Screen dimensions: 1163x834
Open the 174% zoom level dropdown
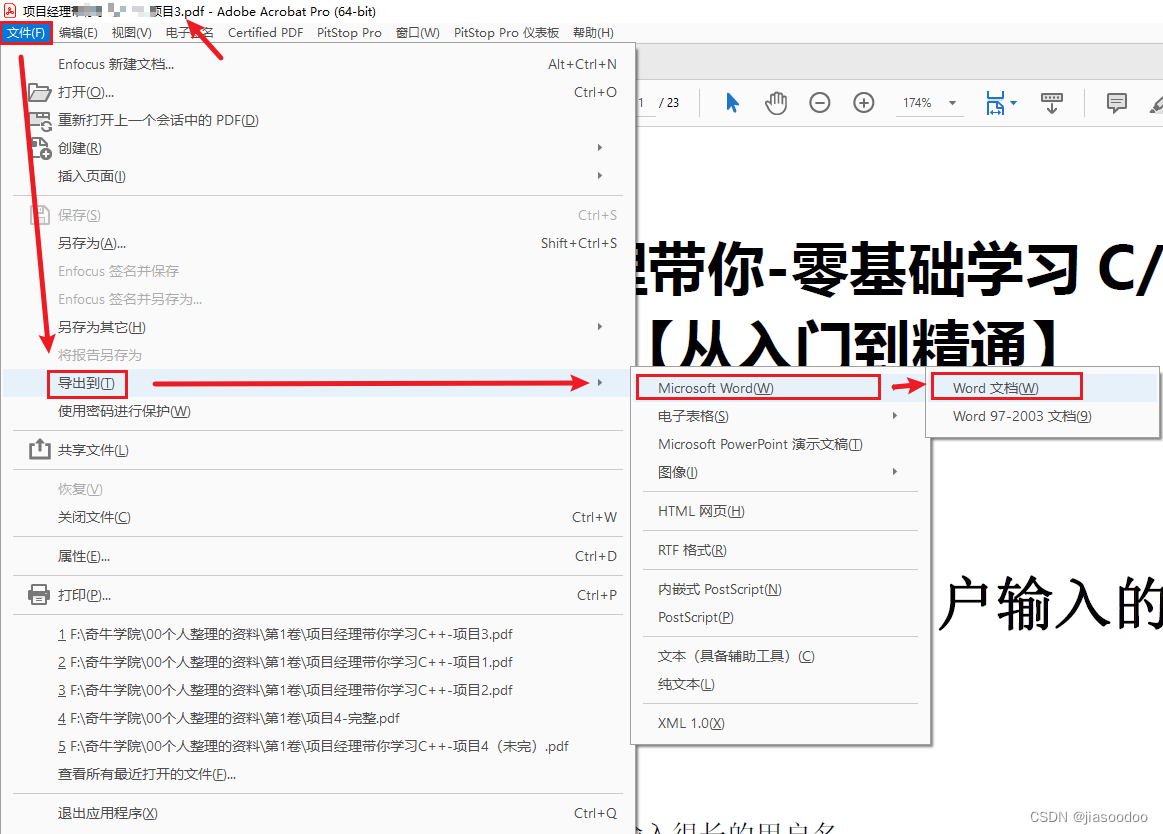[927, 102]
